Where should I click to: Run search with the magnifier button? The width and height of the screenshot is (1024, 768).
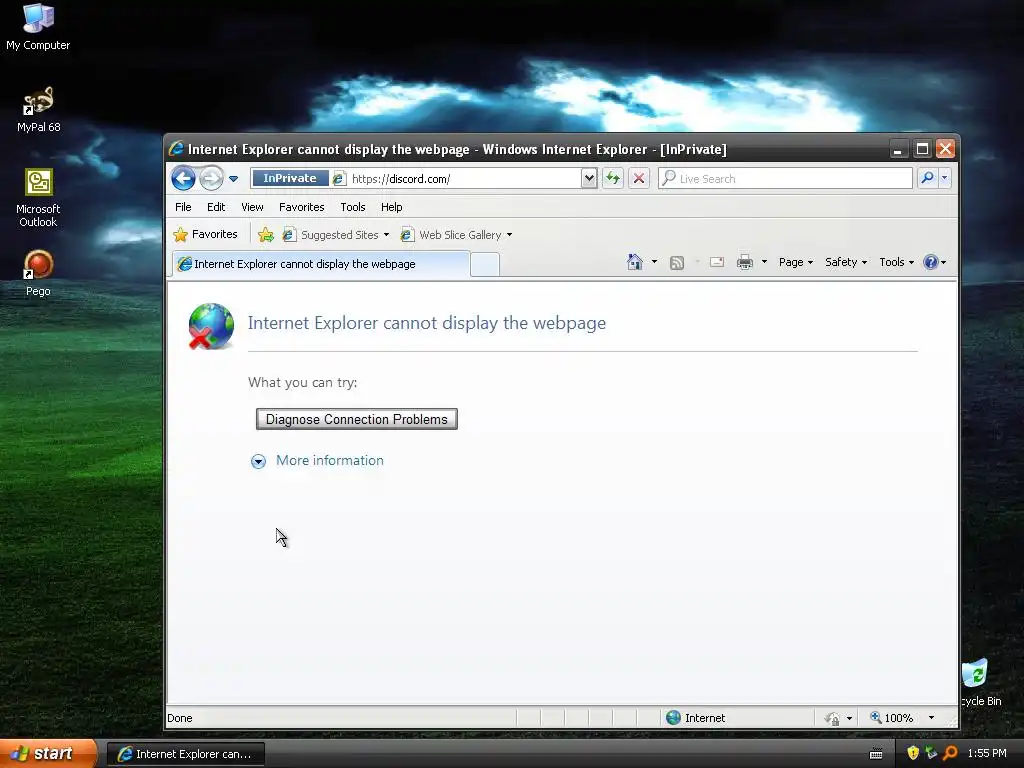coord(927,178)
